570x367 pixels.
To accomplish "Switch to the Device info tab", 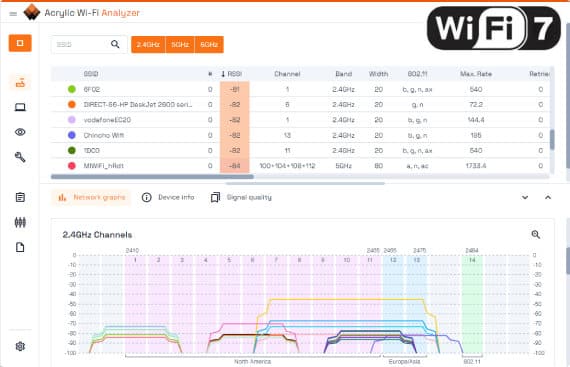I will [168, 197].
